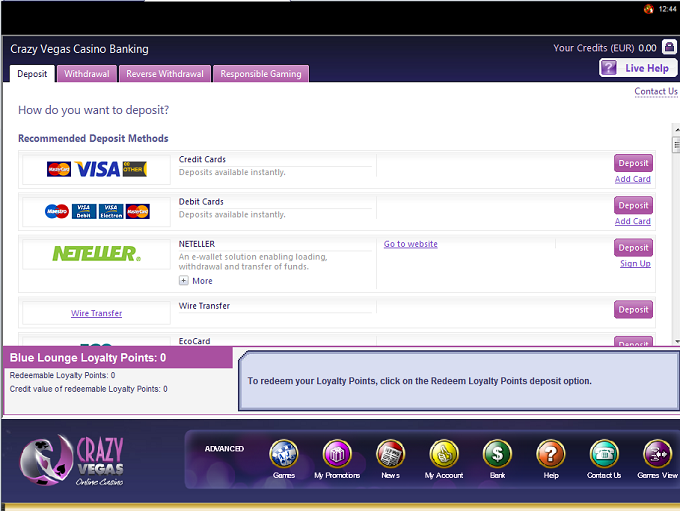
Task: Click the system tray icon beside the clock
Action: [649, 9]
